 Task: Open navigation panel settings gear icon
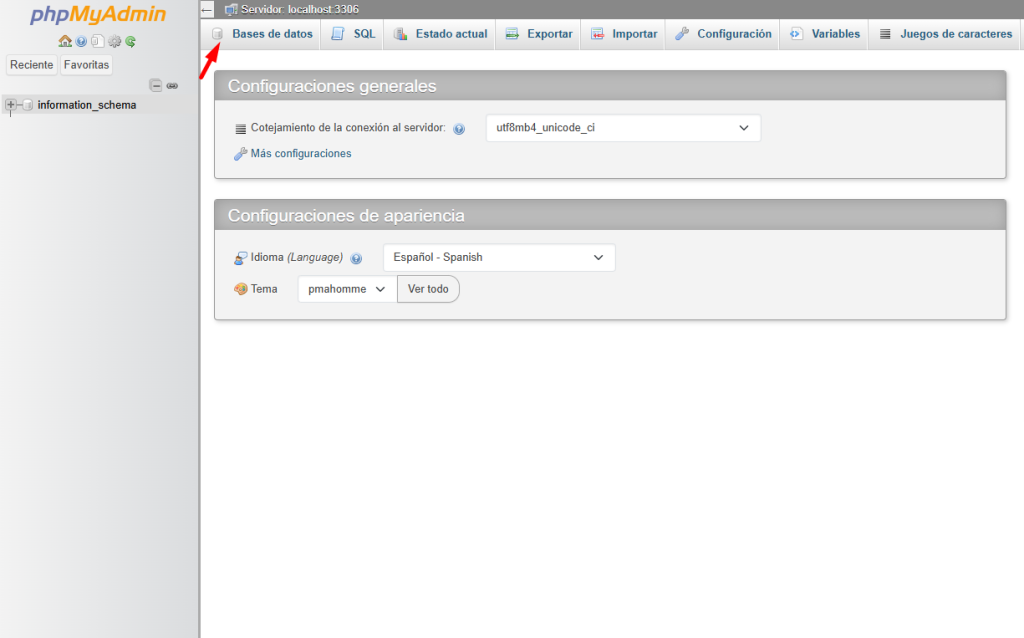[x=114, y=41]
